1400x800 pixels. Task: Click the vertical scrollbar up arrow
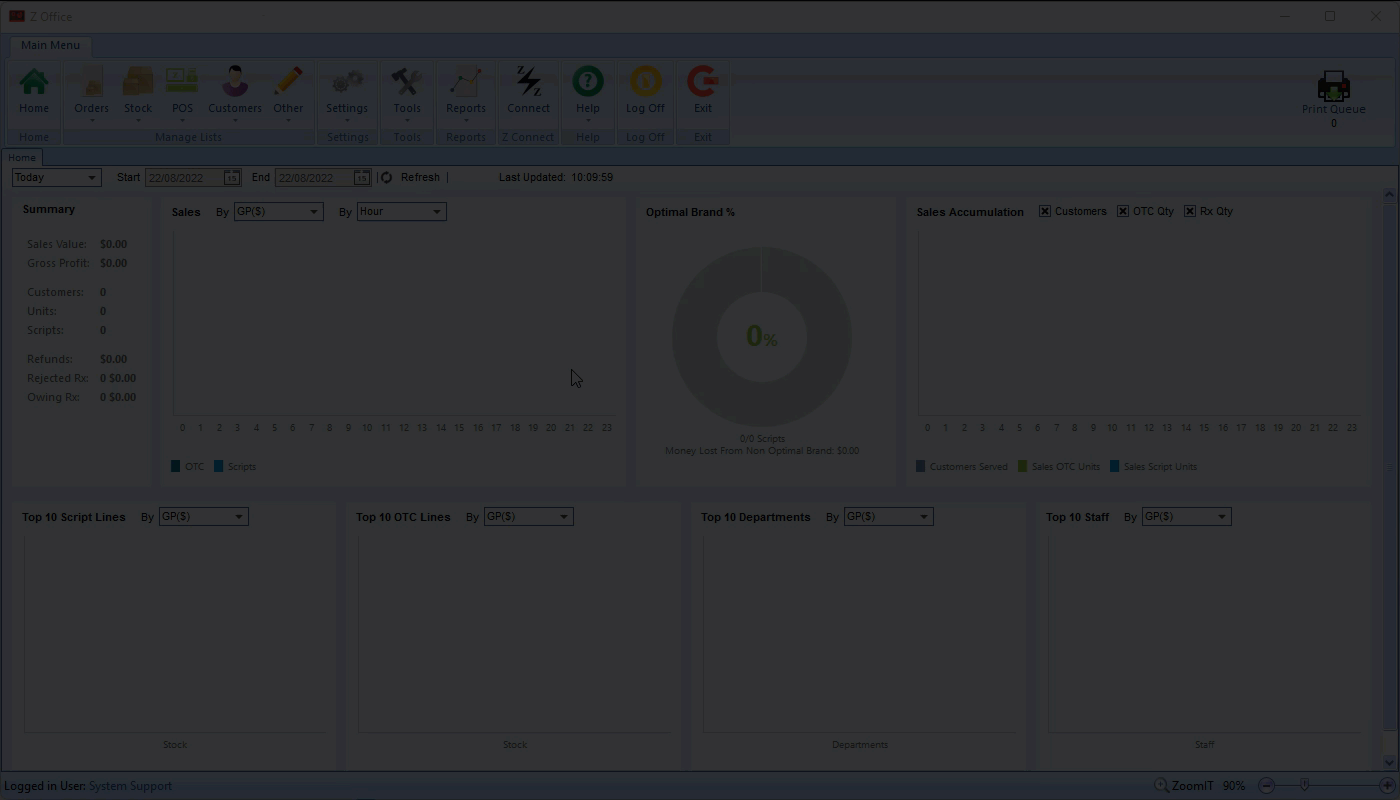coord(1389,194)
